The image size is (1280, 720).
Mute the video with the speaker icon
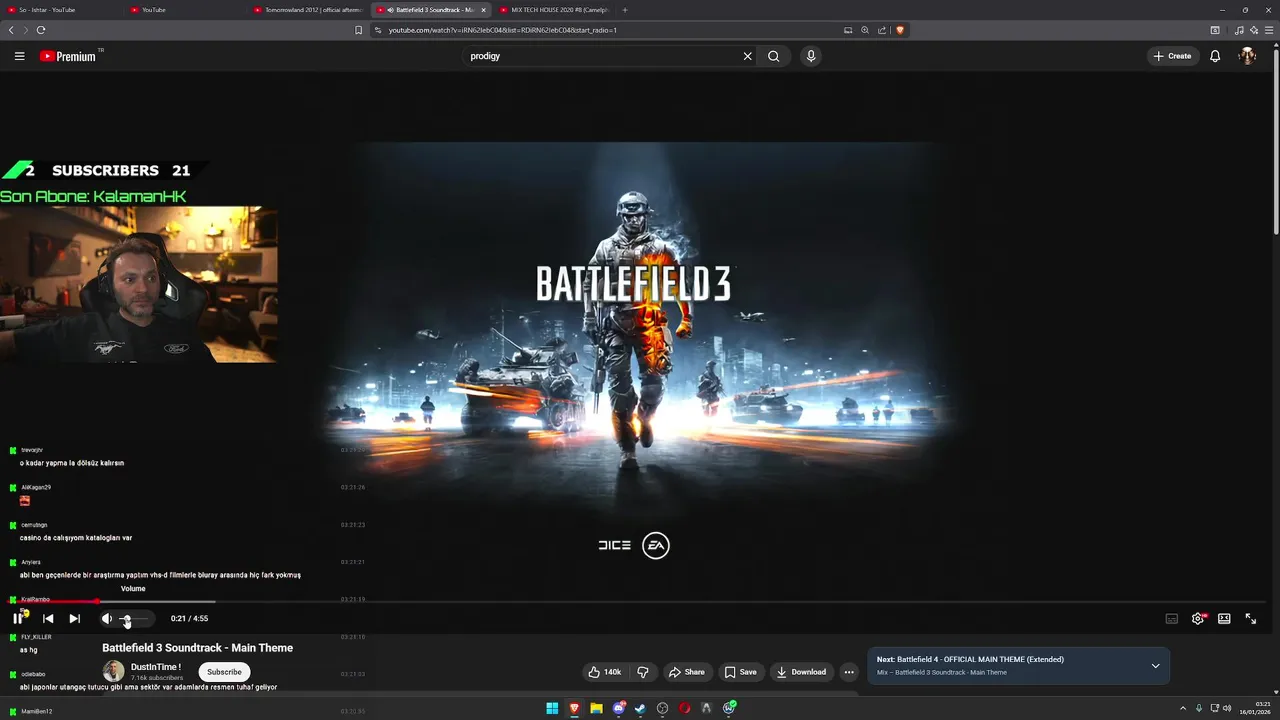click(107, 619)
